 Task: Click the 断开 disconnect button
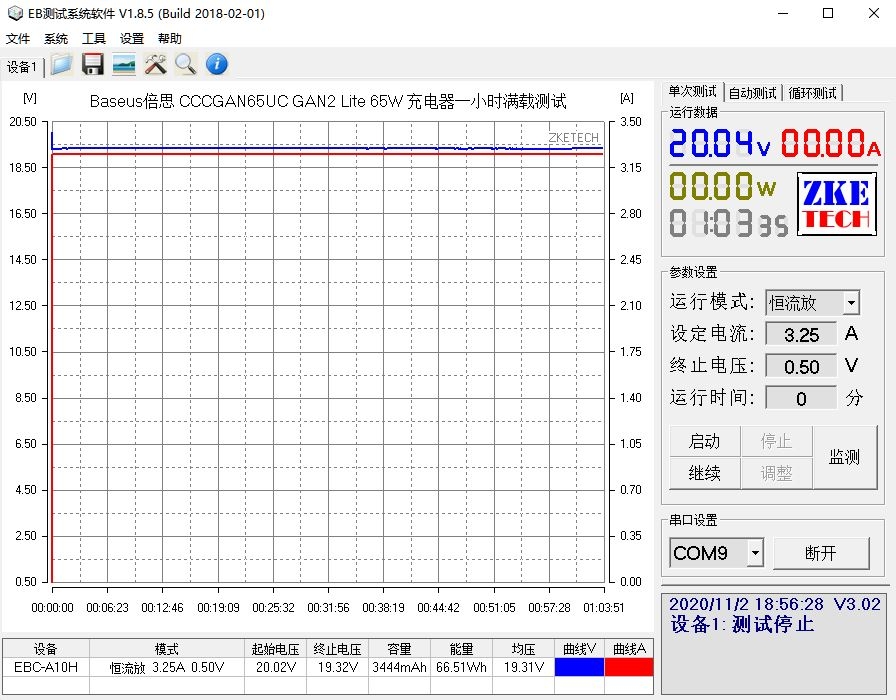point(822,552)
